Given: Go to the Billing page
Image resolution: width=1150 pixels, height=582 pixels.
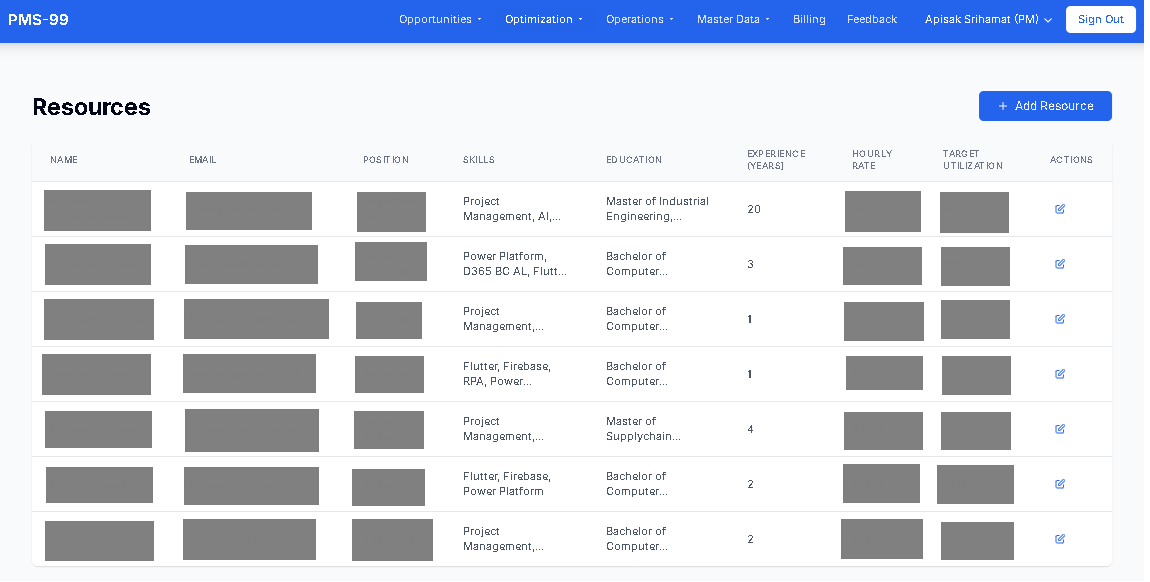Looking at the screenshot, I should [x=809, y=19].
